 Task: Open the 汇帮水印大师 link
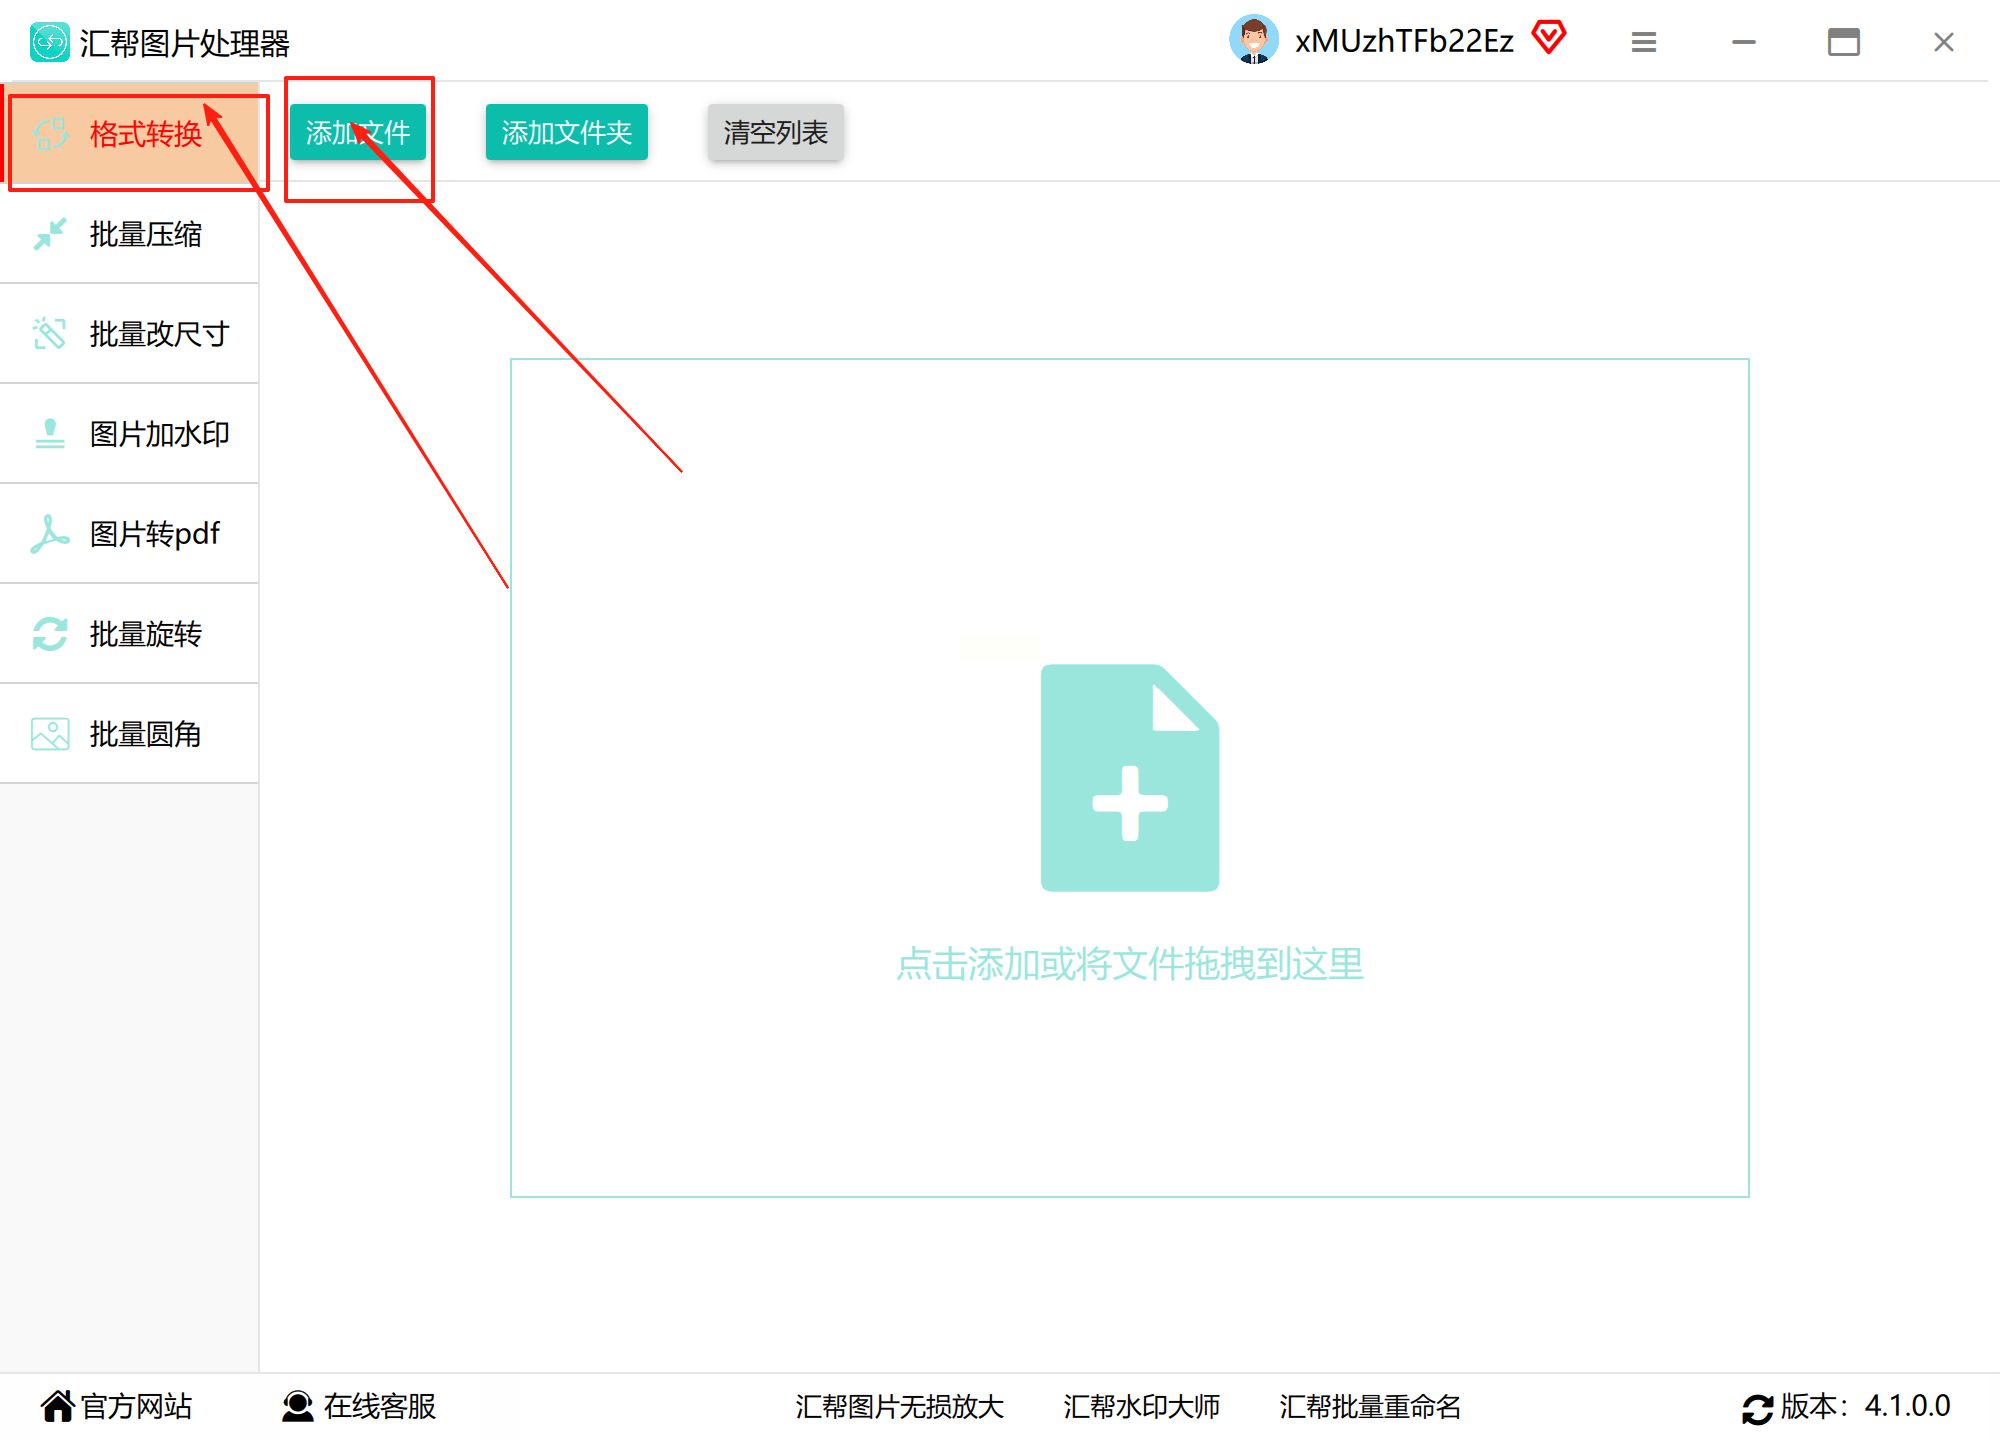coord(1141,1406)
